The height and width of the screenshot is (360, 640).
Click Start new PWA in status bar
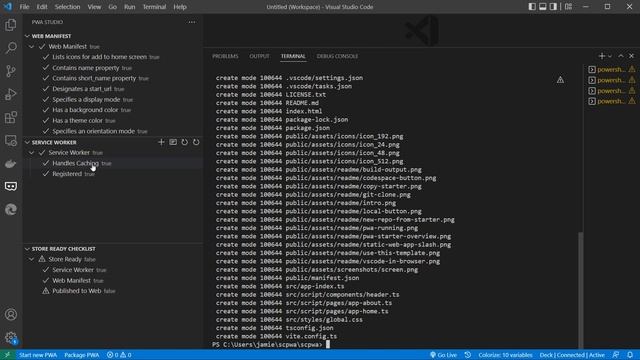tap(38, 355)
